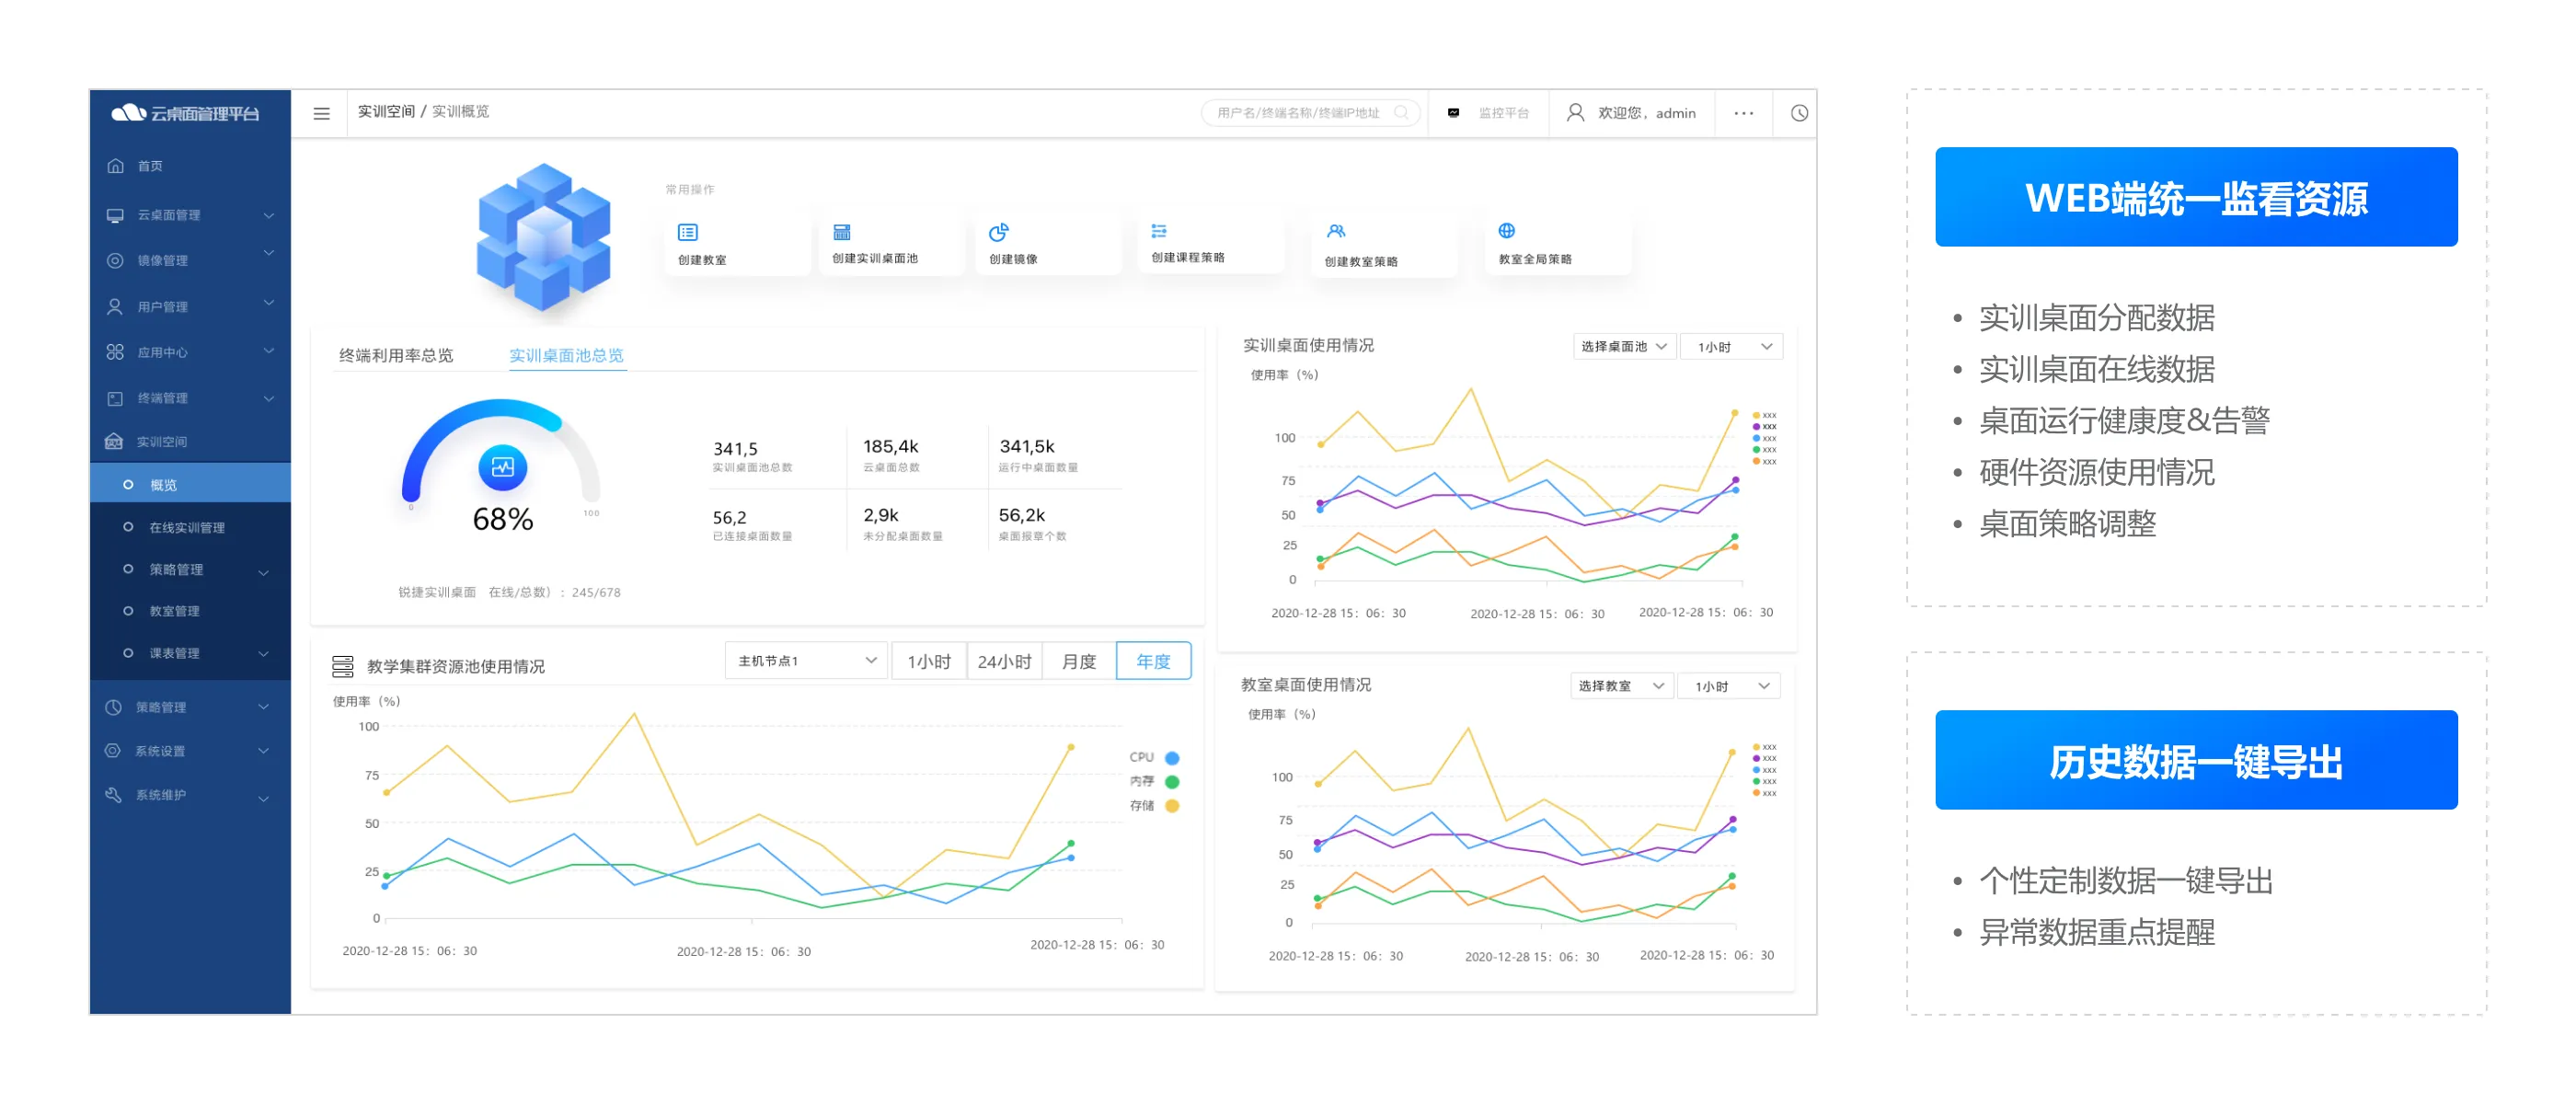Screen dimensions: 2576x1104
Task: Click the 创建实训桌面池 icon
Action: pyautogui.click(x=841, y=232)
